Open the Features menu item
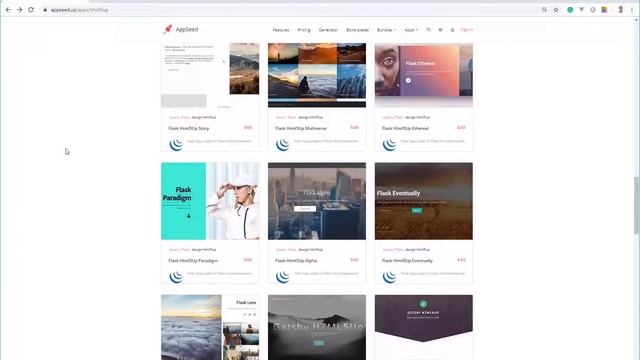The height and width of the screenshot is (360, 640). [x=281, y=30]
